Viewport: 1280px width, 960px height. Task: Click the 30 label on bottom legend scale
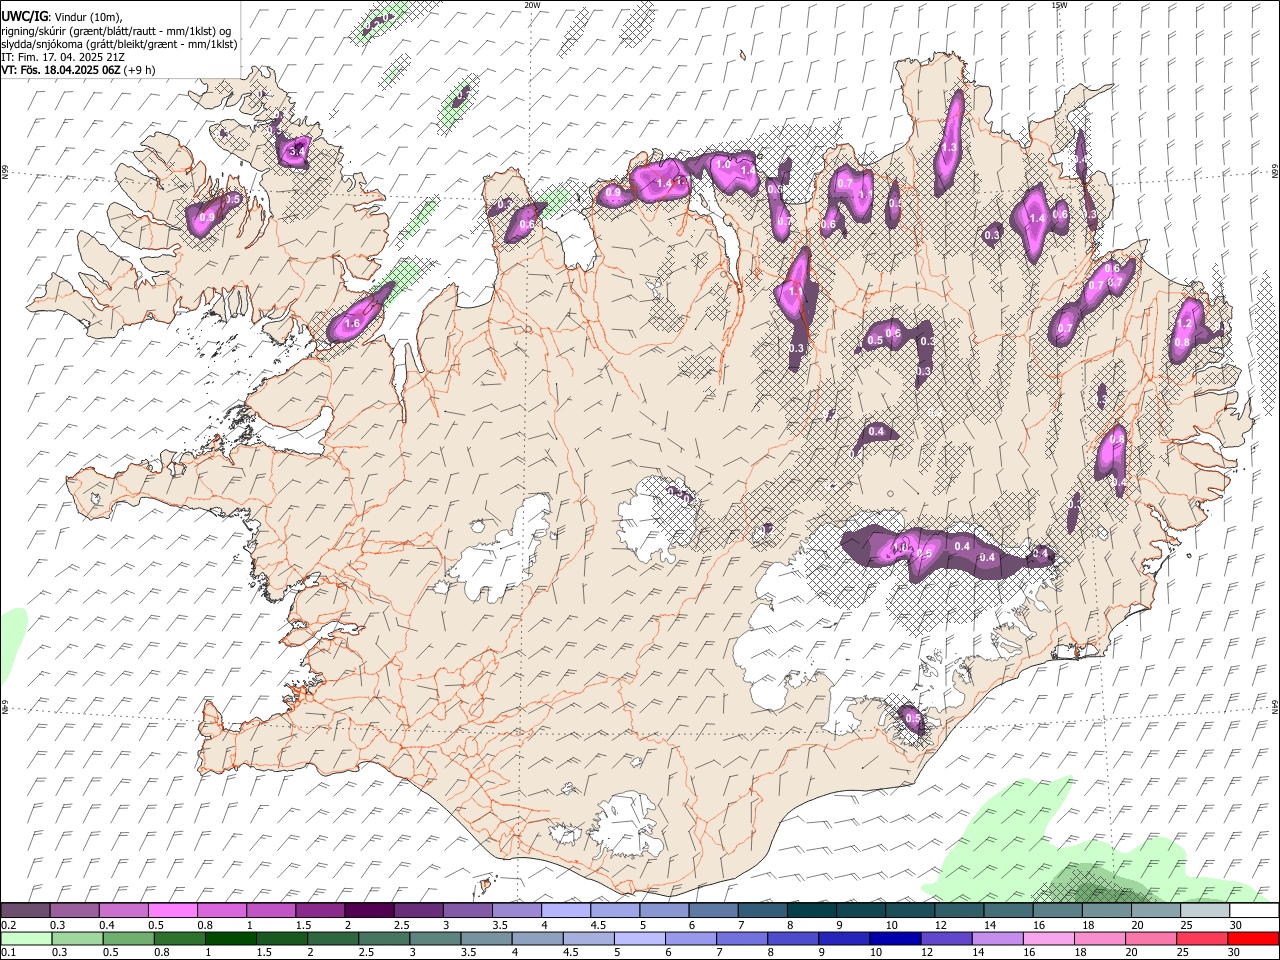click(x=1233, y=953)
